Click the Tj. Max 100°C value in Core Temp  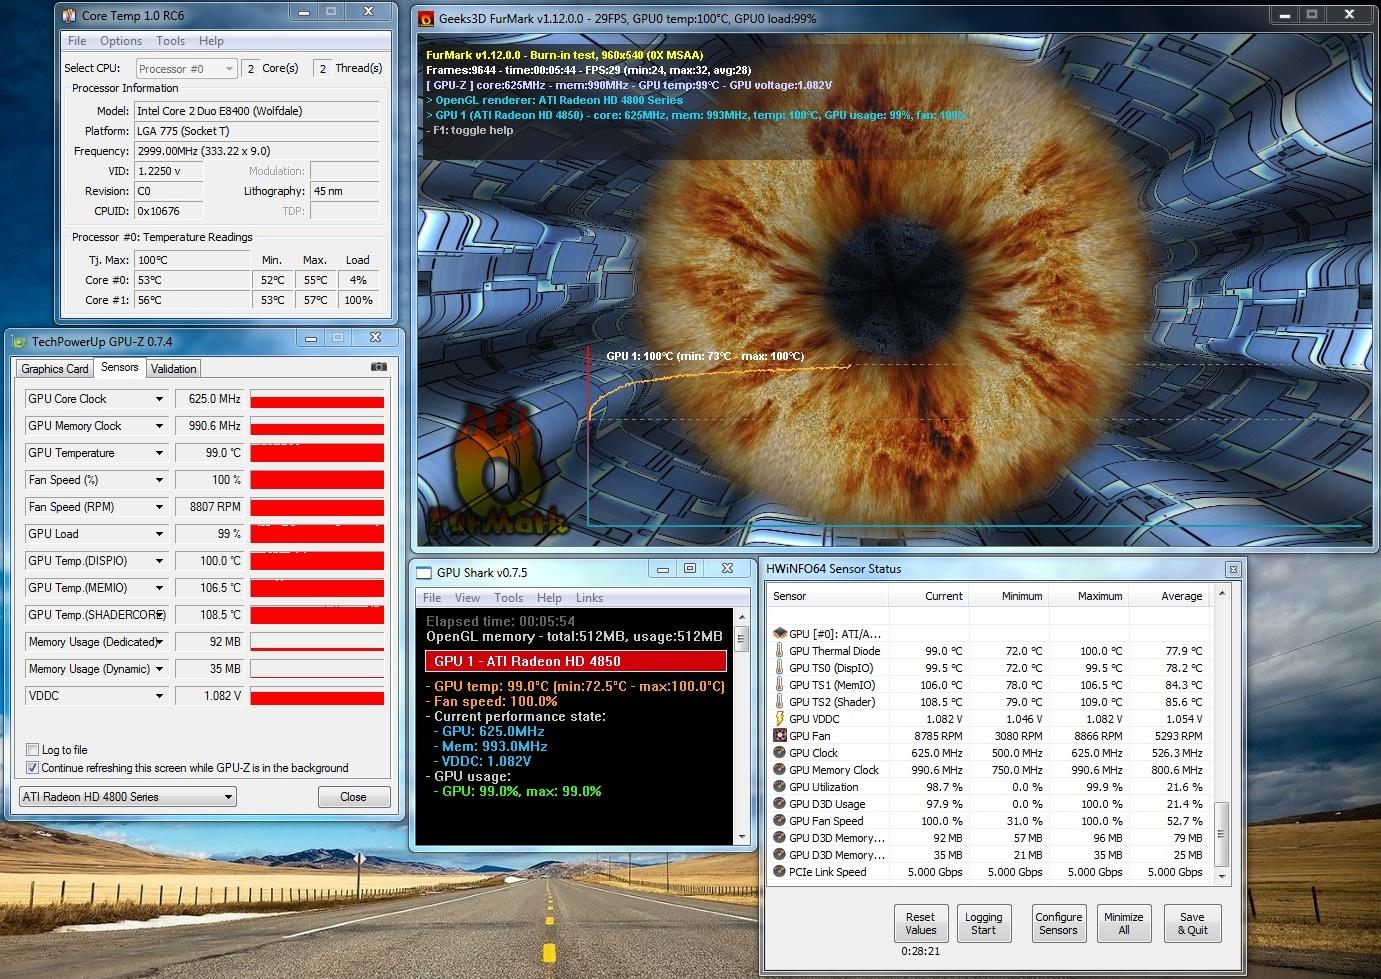pyautogui.click(x=192, y=260)
